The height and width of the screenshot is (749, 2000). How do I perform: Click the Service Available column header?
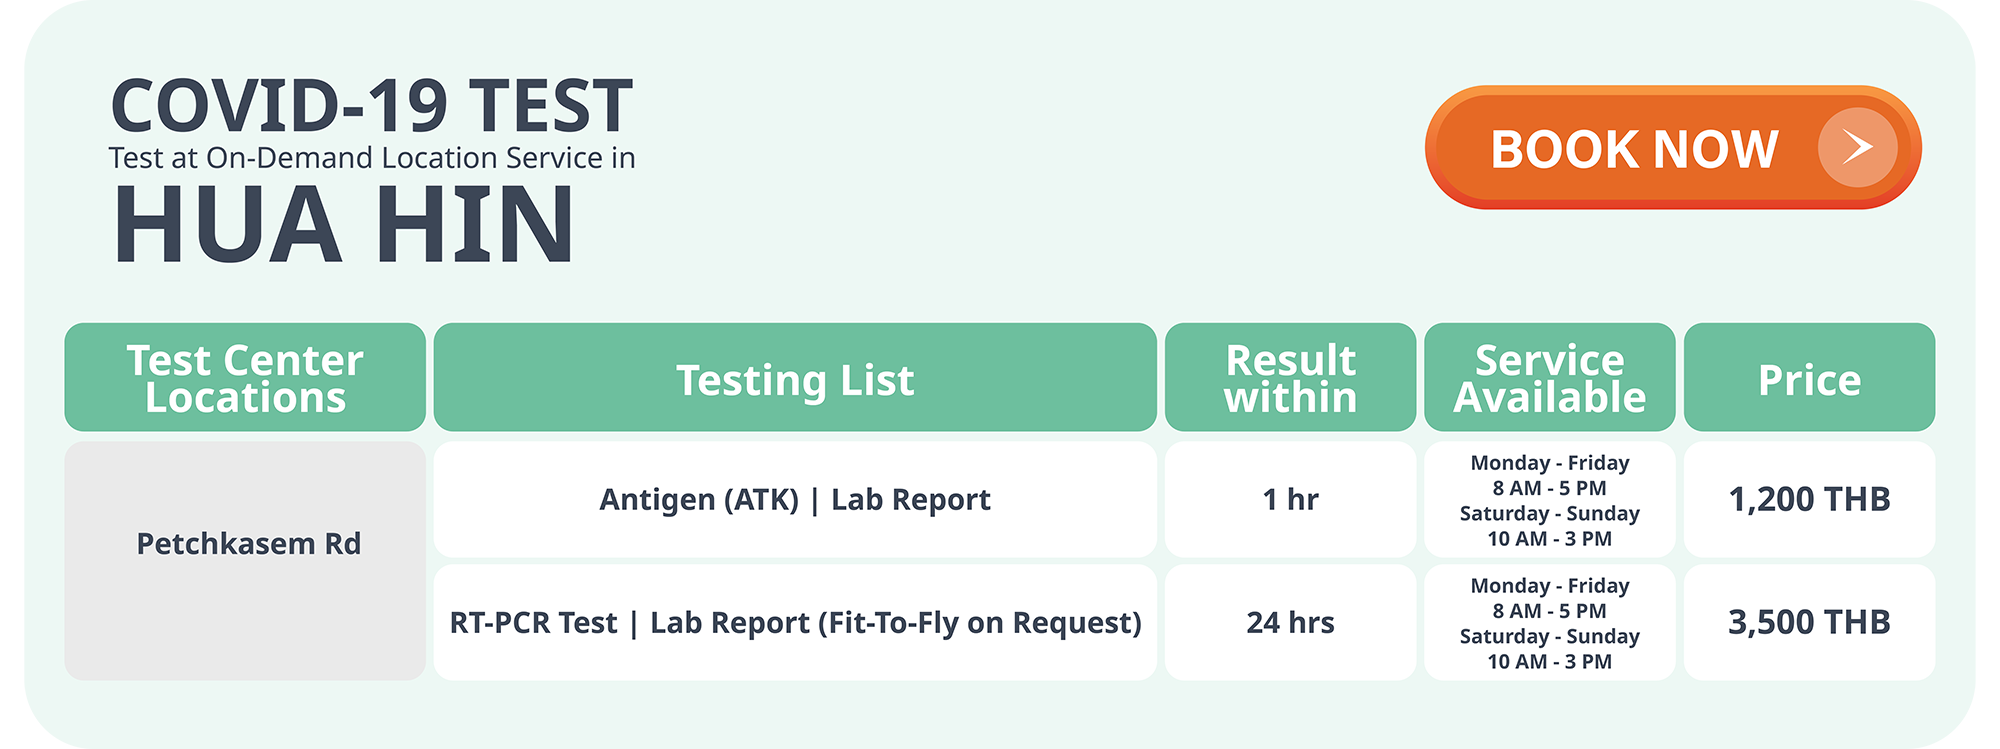point(1549,378)
